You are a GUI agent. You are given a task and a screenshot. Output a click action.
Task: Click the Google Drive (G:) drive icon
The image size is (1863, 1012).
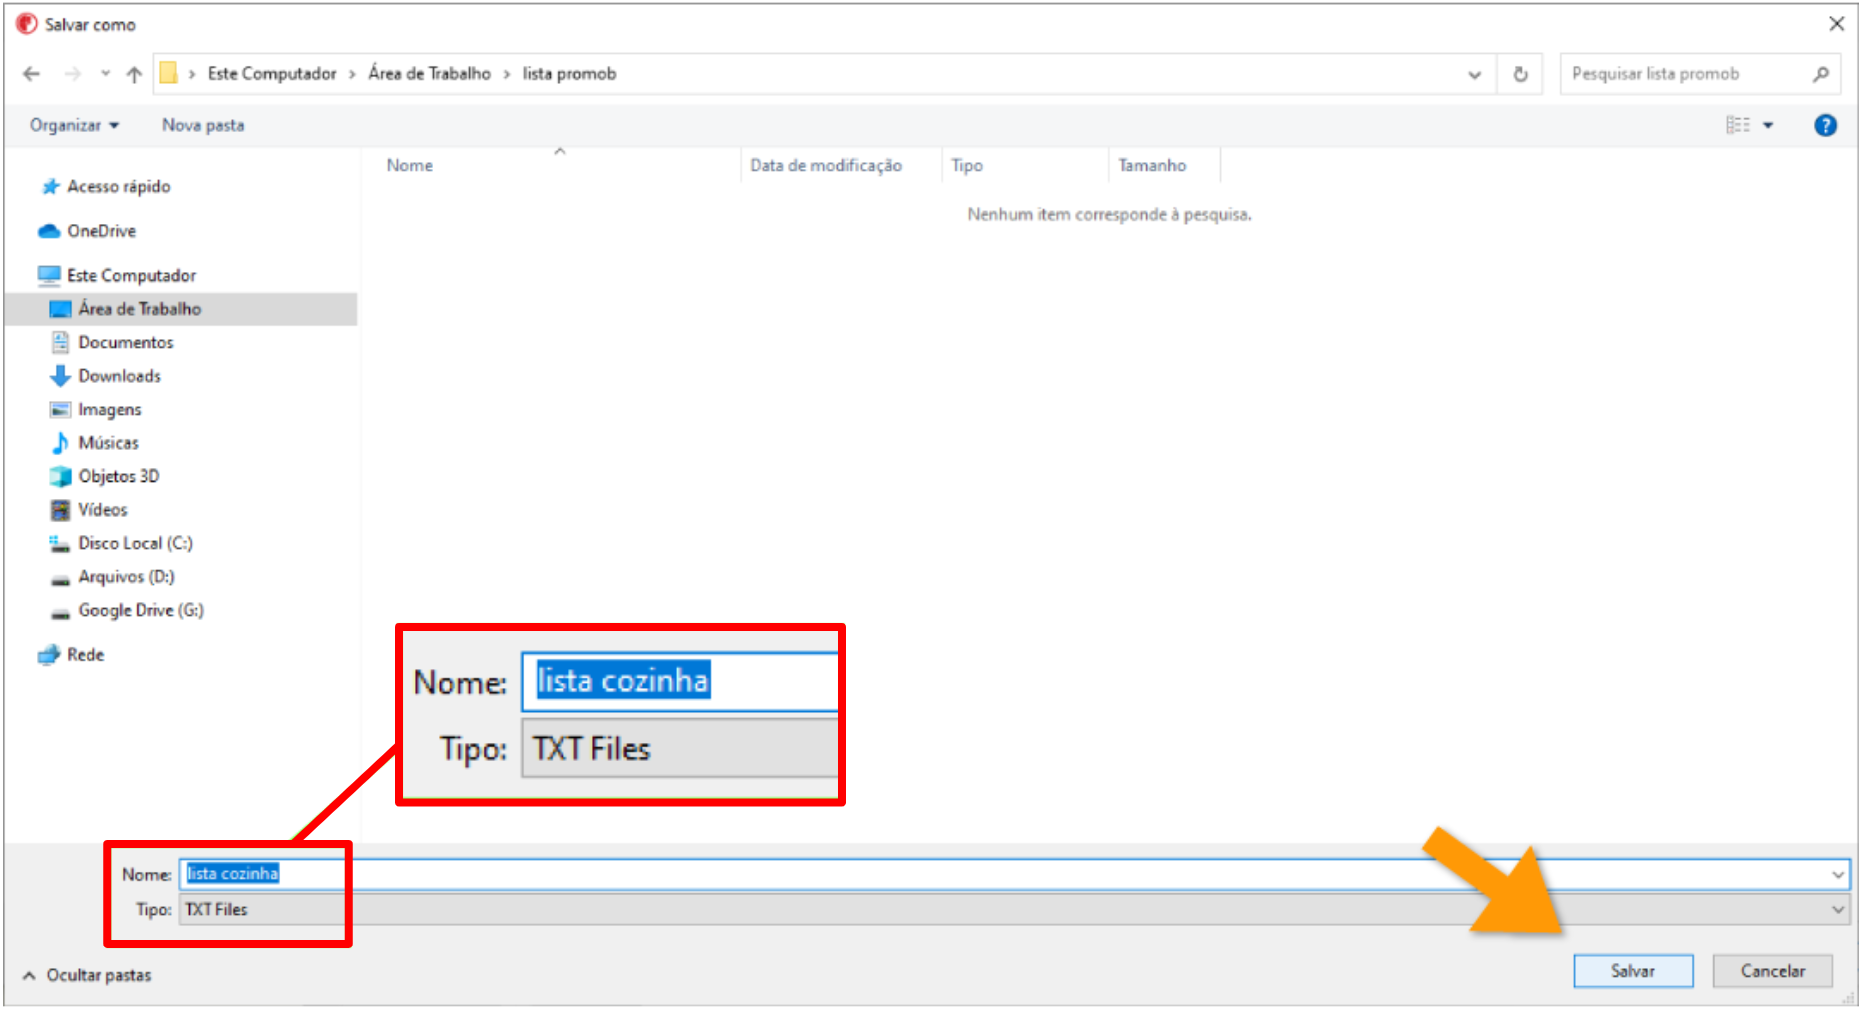pyautogui.click(x=61, y=612)
